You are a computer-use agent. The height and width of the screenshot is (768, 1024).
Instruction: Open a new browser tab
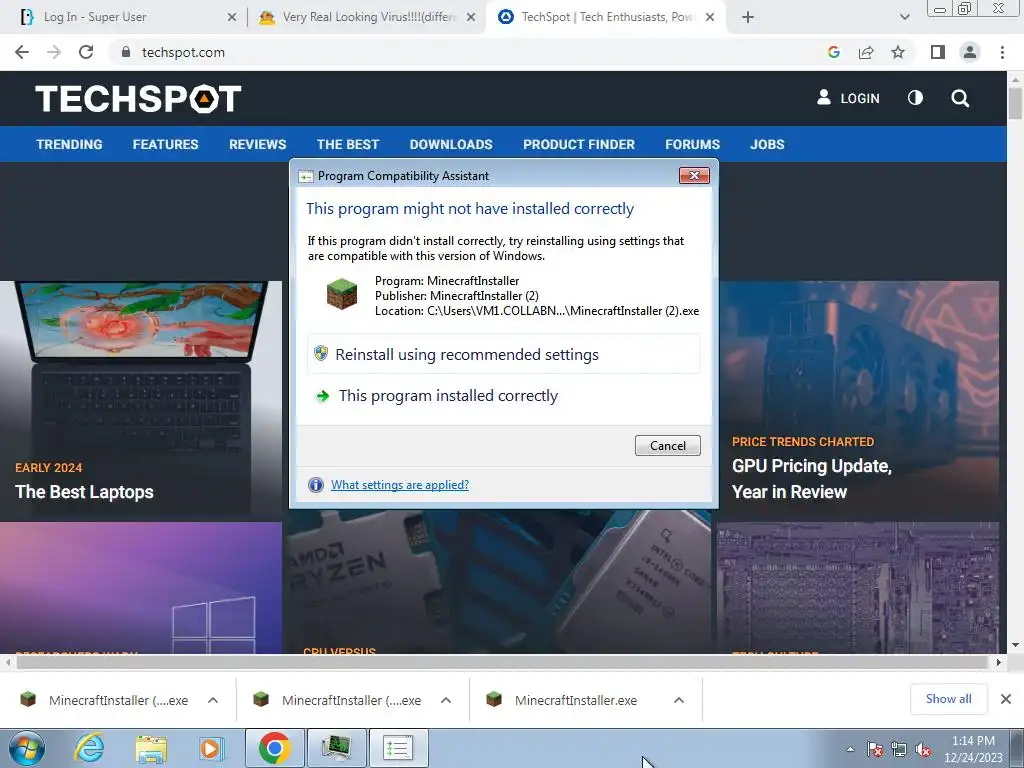click(x=748, y=17)
